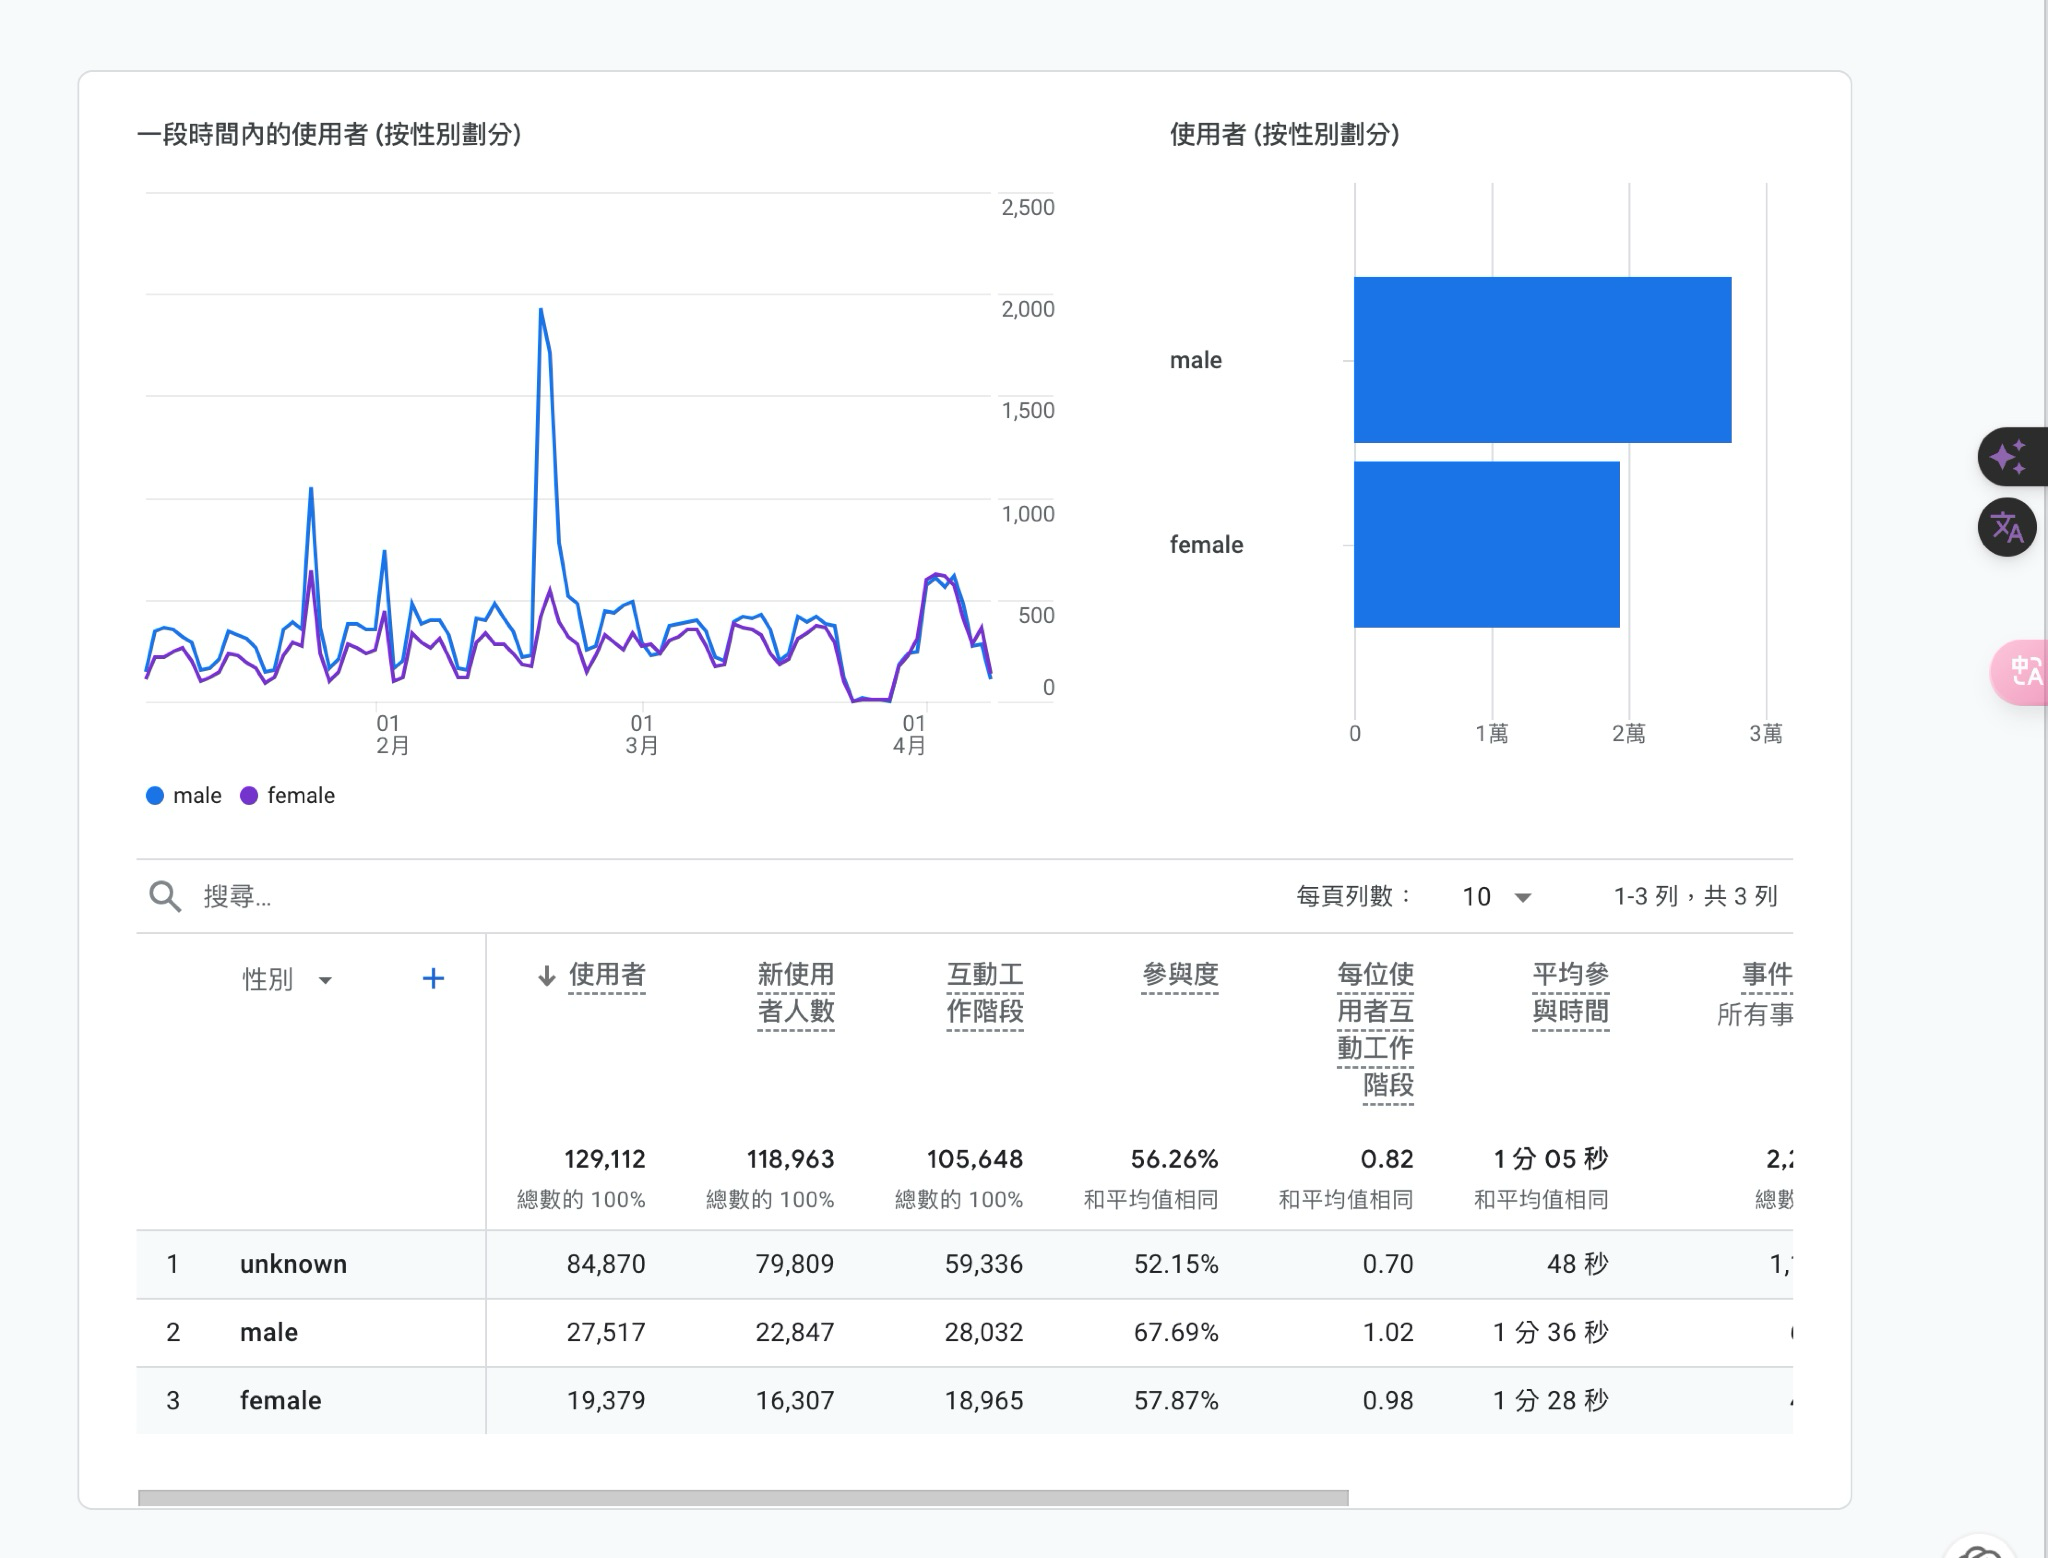Sort by 參與度 column header

(x=1180, y=975)
